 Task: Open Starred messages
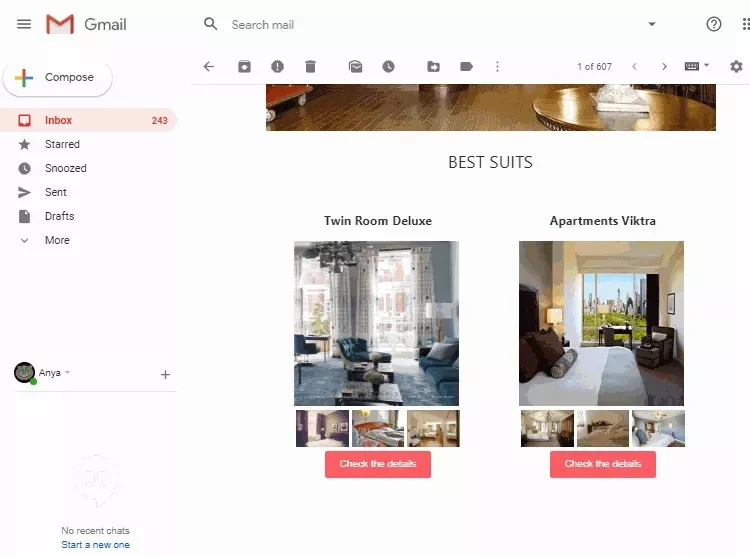pos(62,144)
